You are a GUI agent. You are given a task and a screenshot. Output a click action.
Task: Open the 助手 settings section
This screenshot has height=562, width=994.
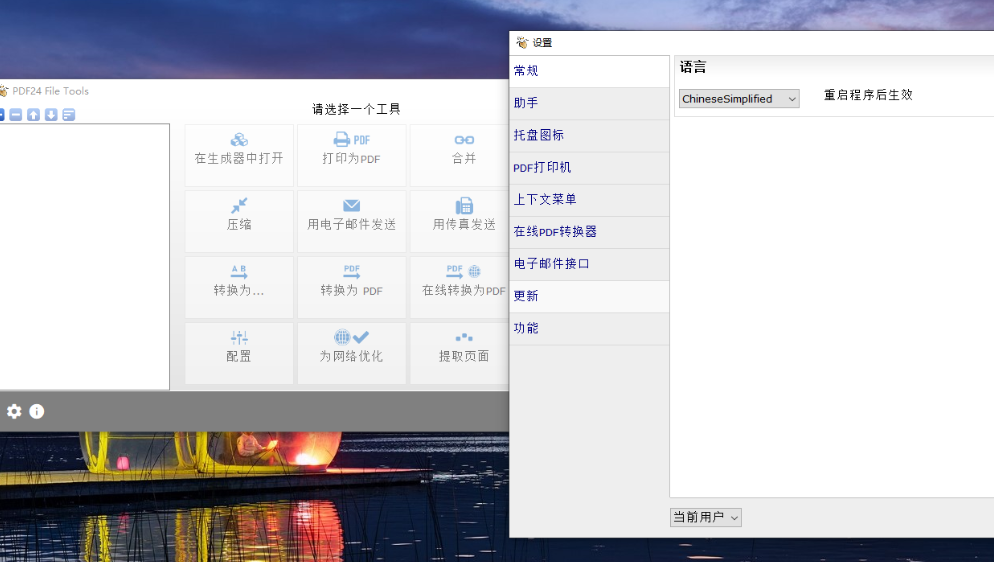pos(589,103)
